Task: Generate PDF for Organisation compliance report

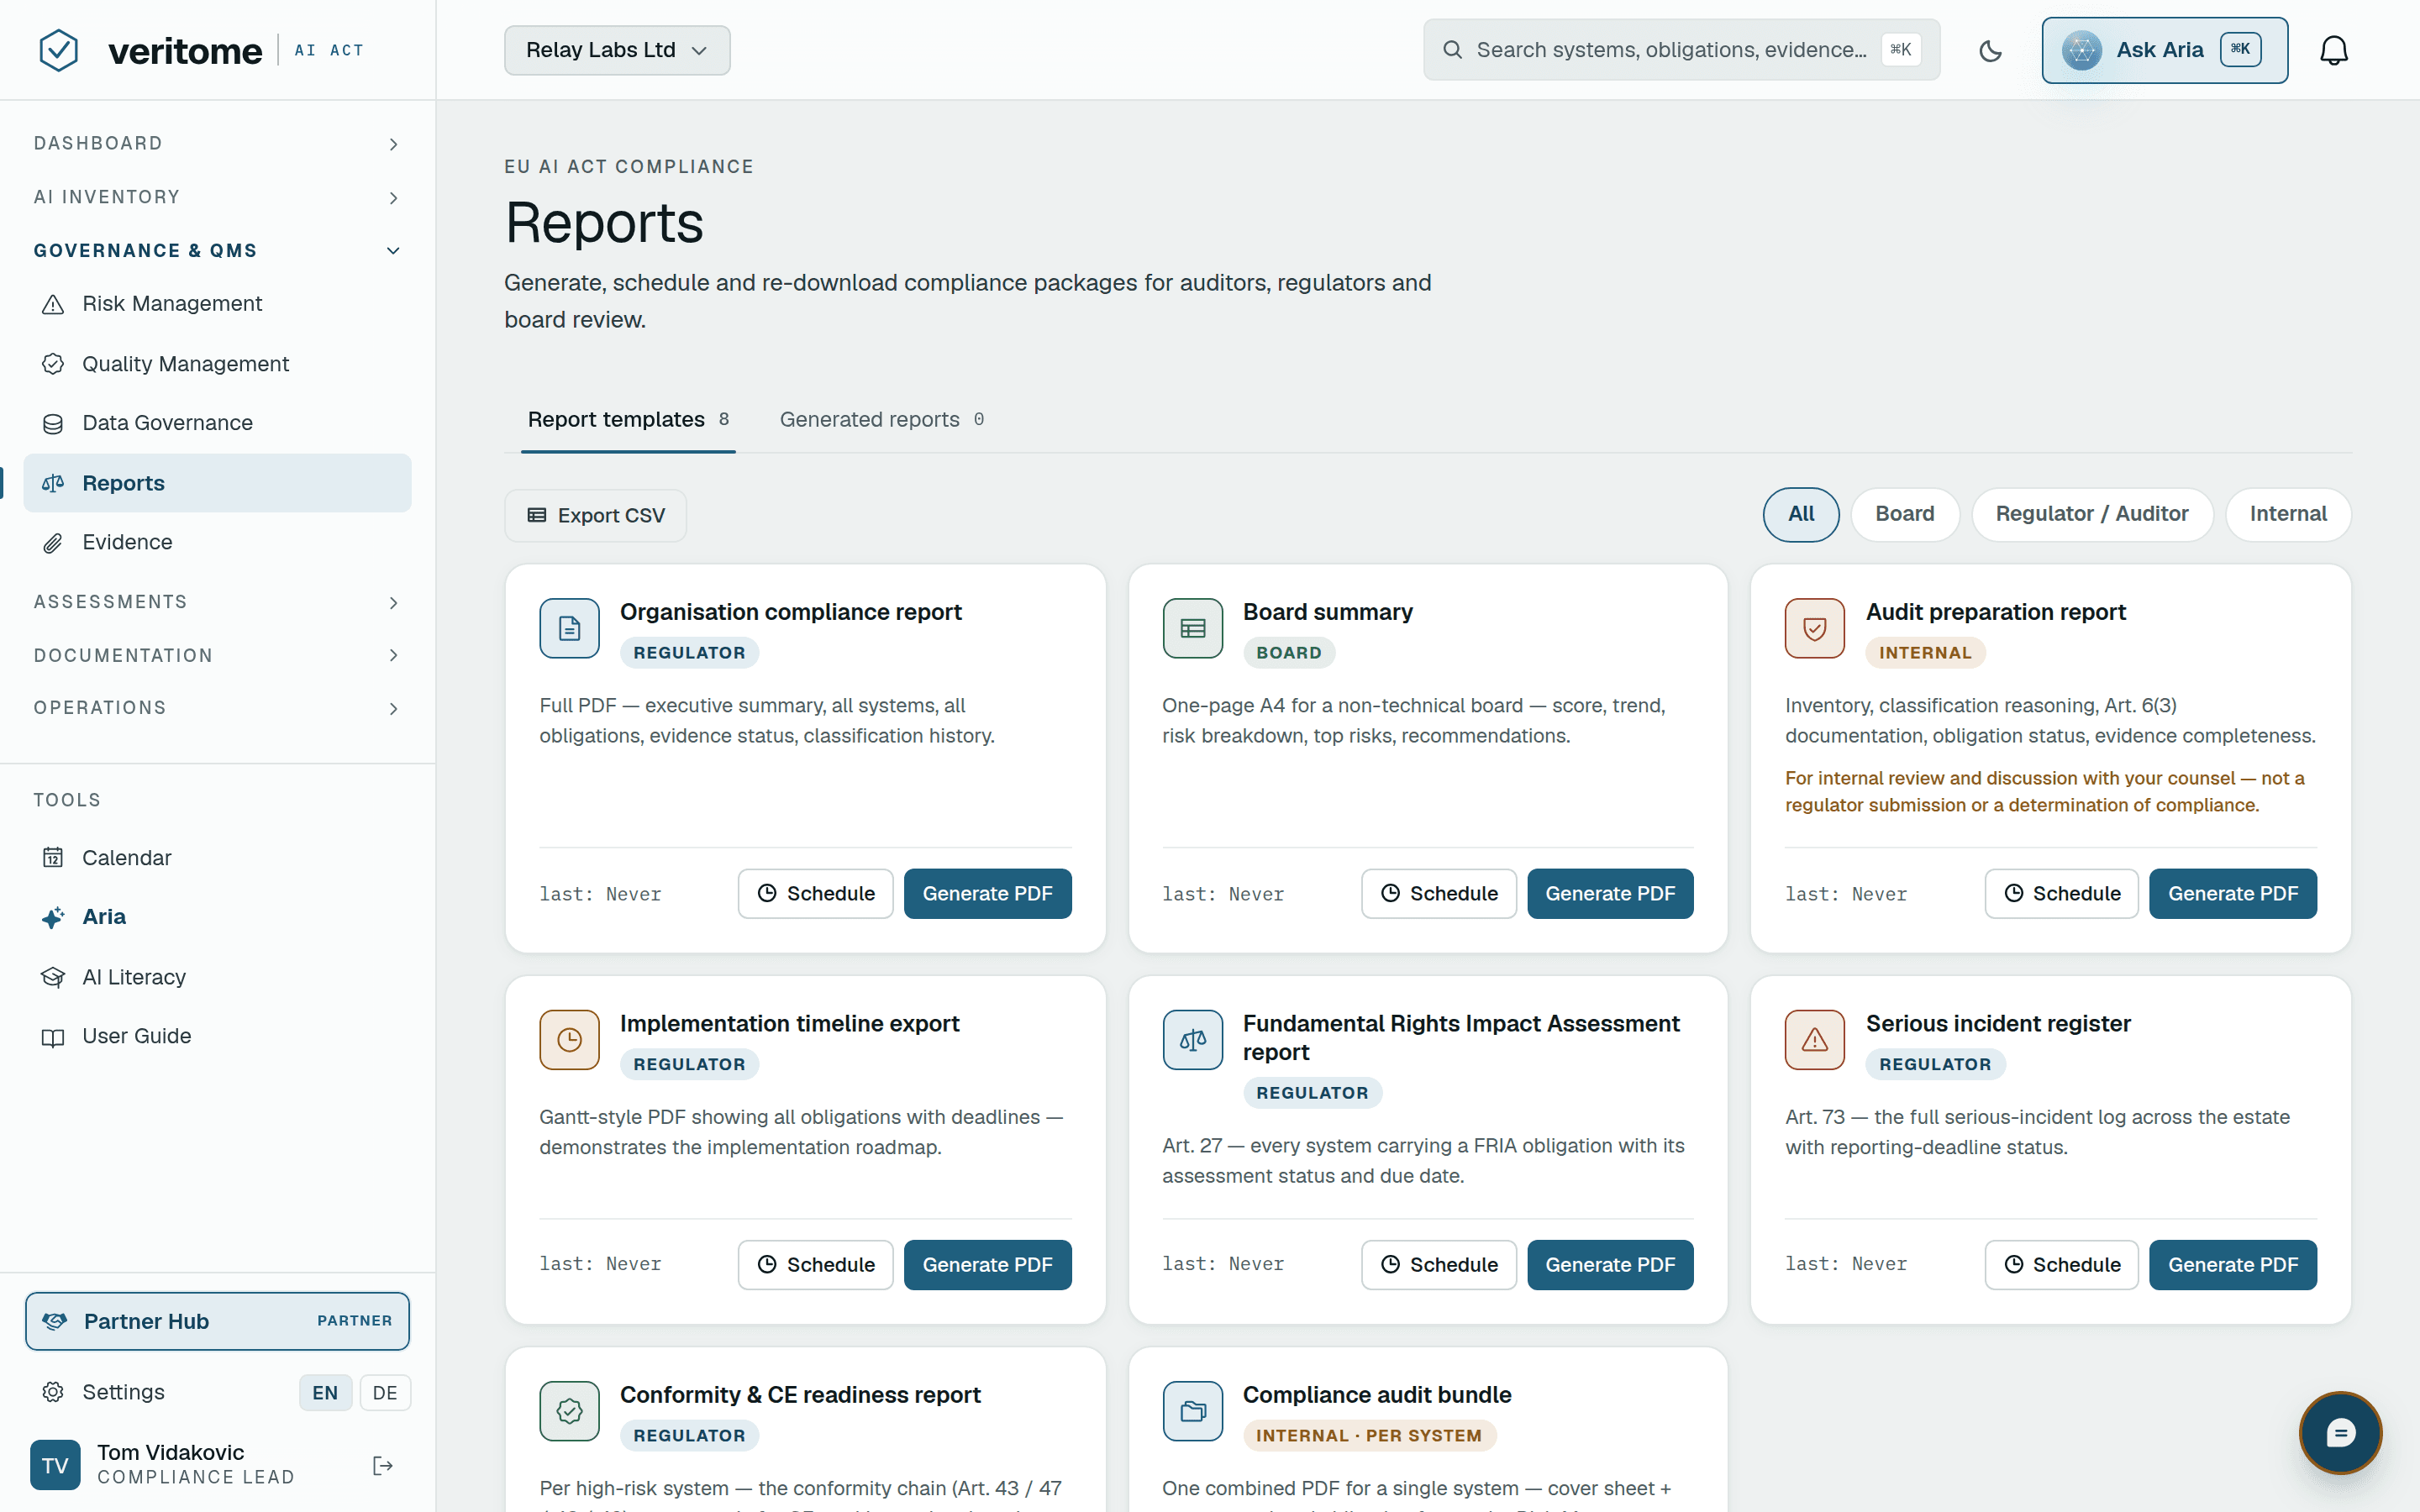Action: (987, 893)
